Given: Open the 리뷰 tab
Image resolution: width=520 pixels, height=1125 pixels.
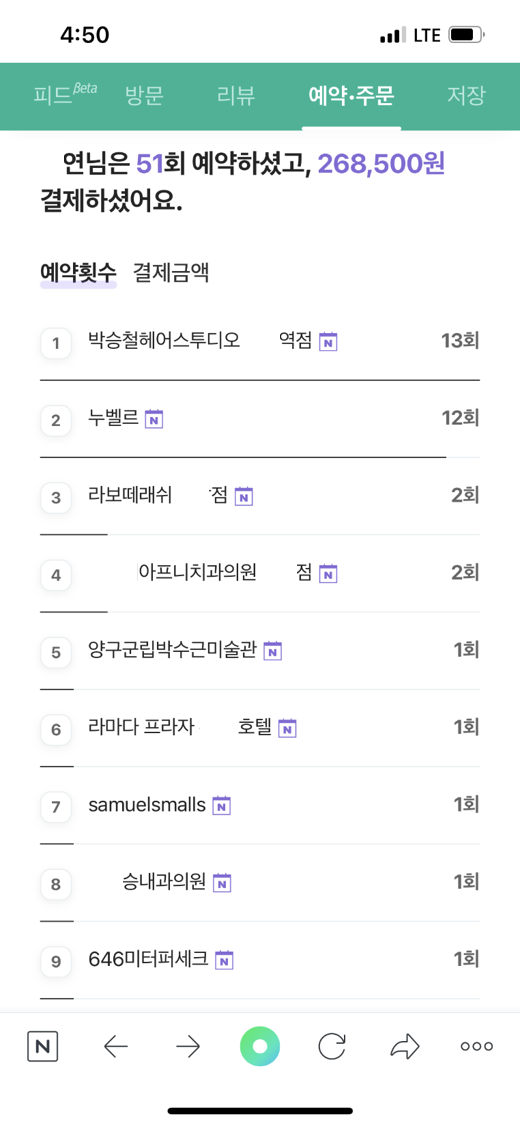Looking at the screenshot, I should click(x=236, y=95).
